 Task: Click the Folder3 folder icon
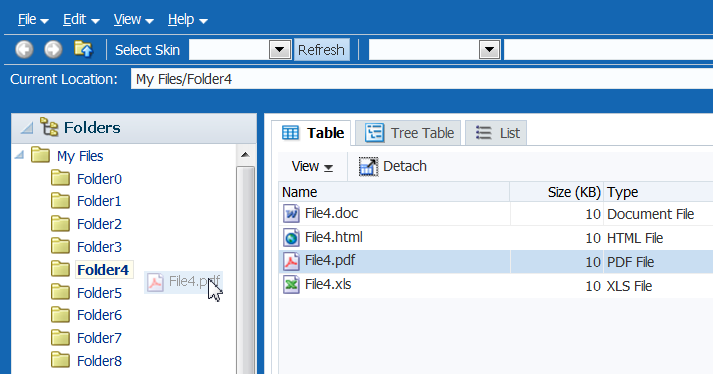[60, 247]
